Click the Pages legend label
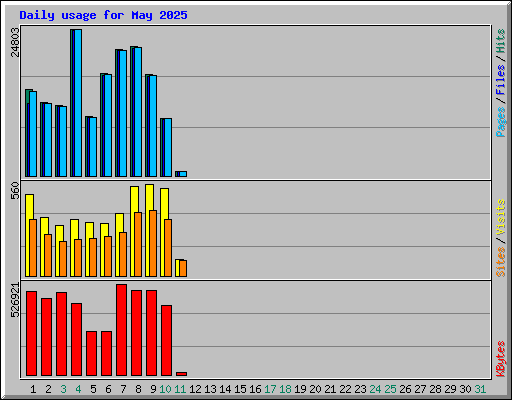Viewport: 512px width, 400px height. (501, 122)
